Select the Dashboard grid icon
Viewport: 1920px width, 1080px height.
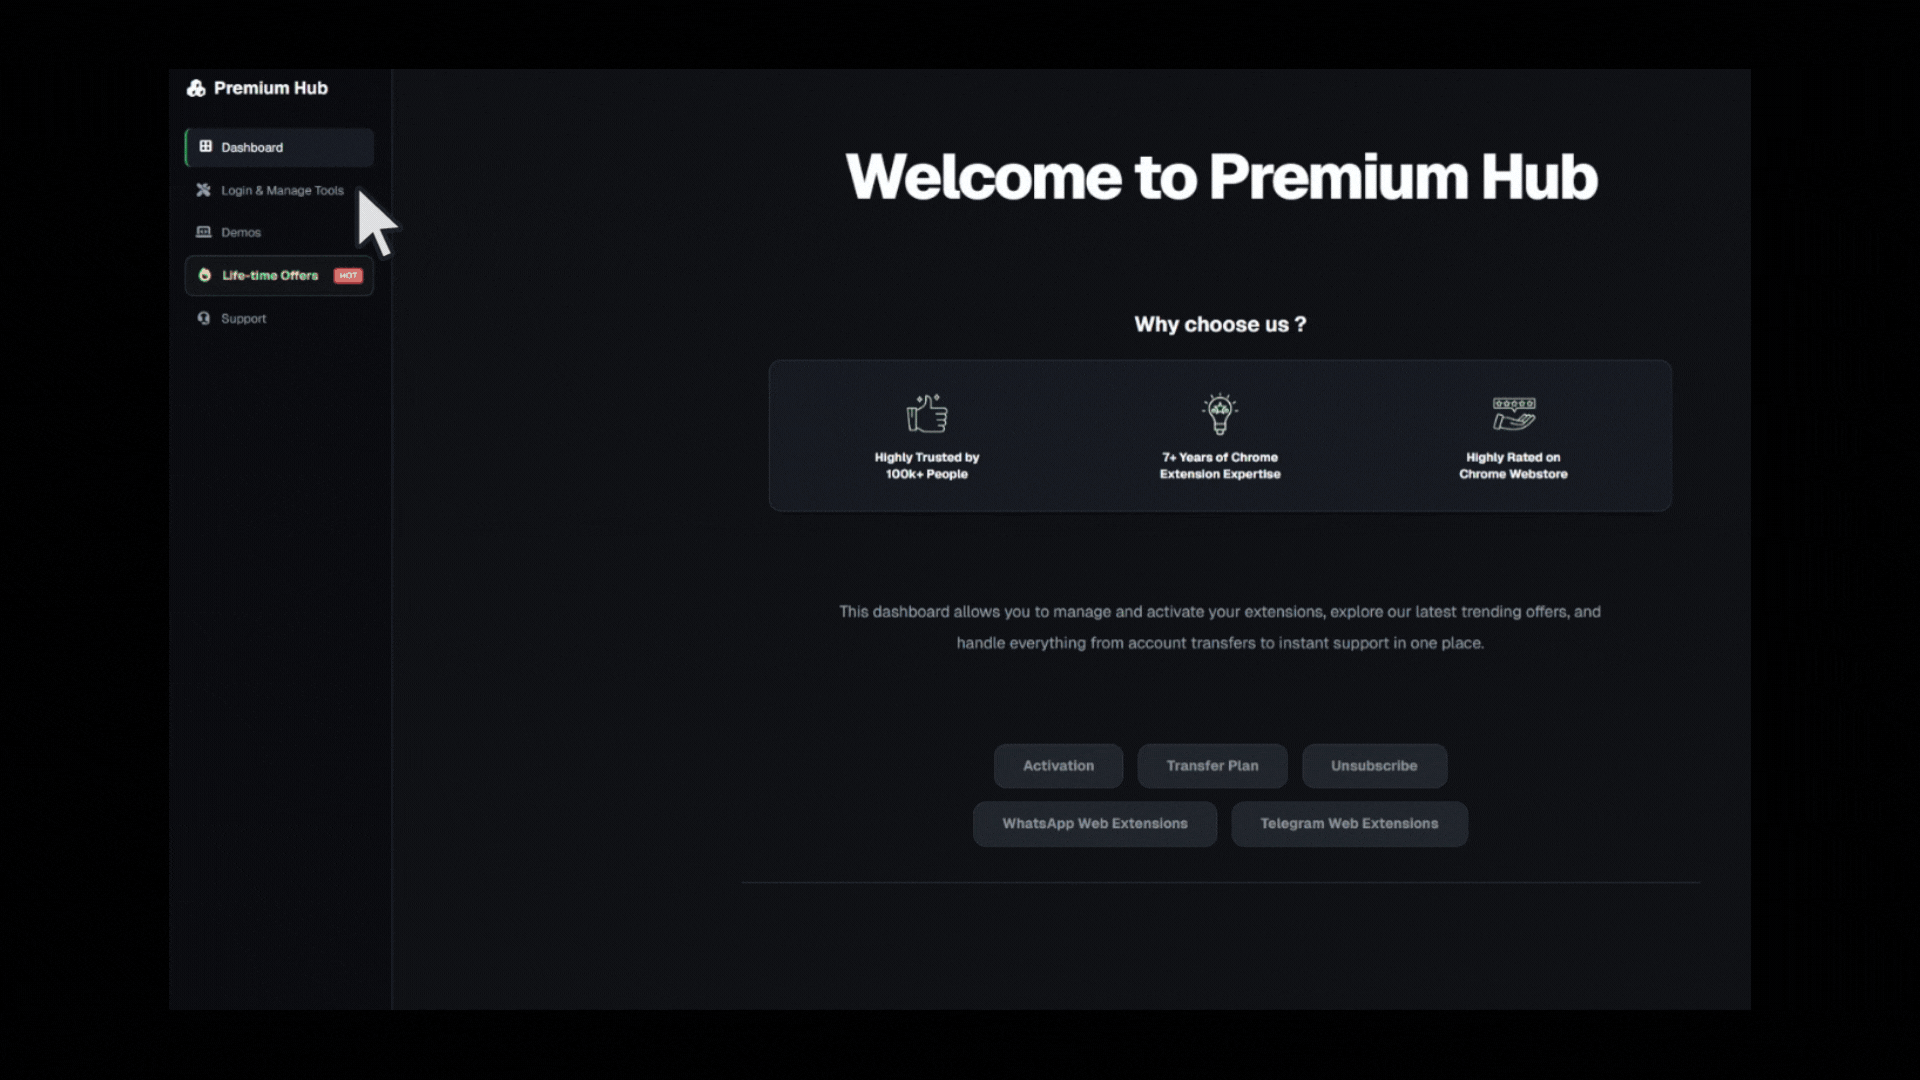205,146
